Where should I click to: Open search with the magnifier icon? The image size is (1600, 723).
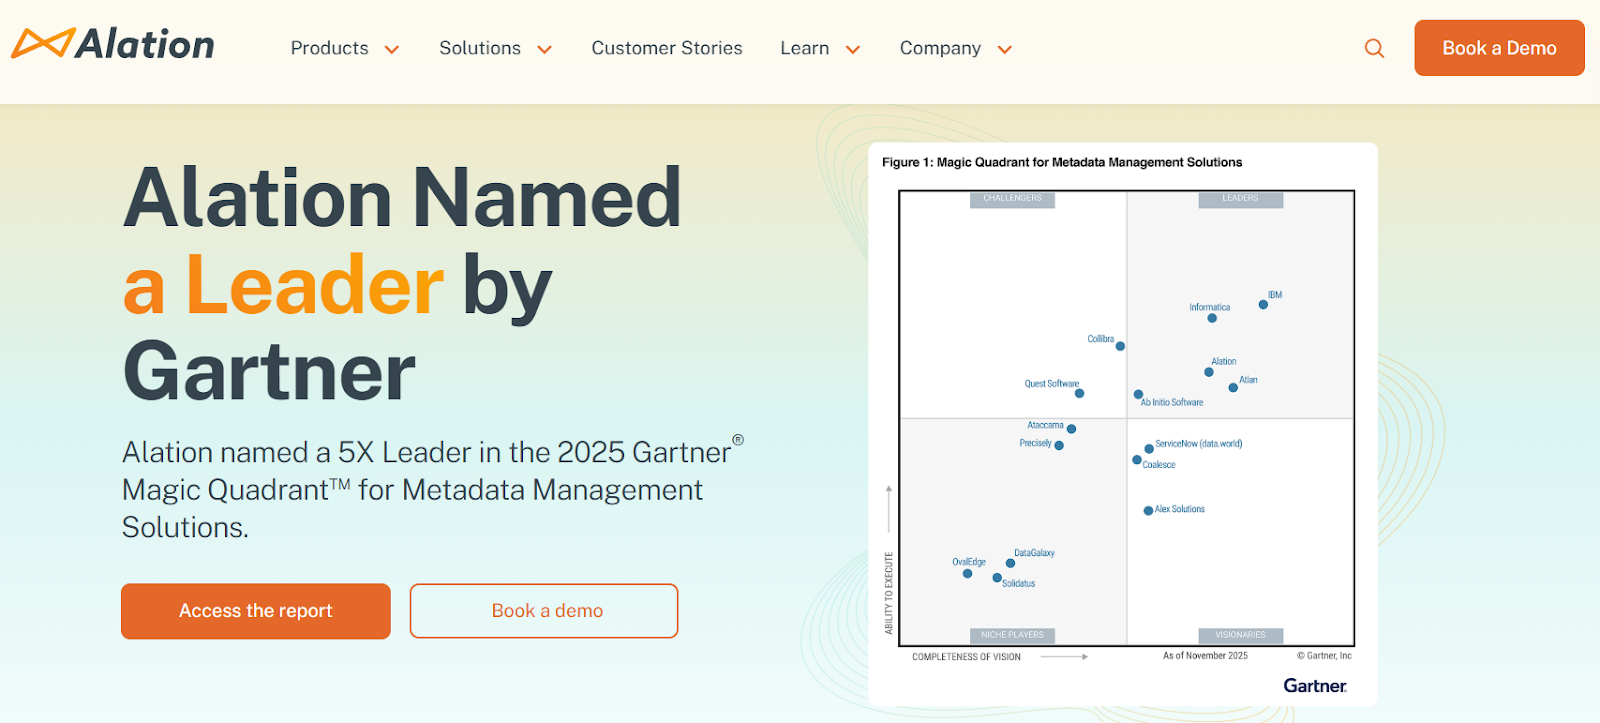1374,48
